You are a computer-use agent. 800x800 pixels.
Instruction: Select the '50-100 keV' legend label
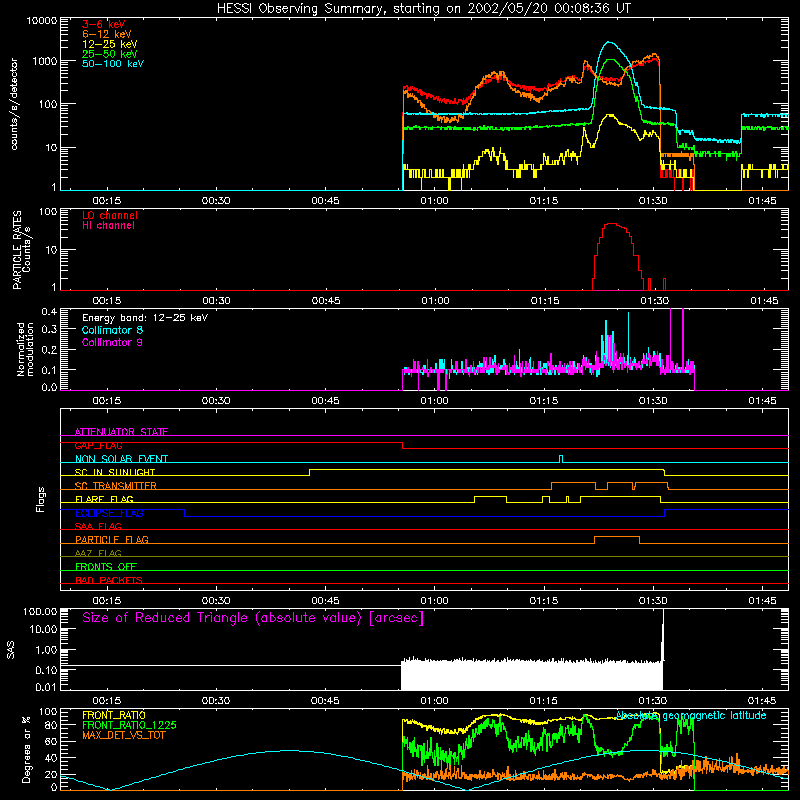pyautogui.click(x=113, y=64)
